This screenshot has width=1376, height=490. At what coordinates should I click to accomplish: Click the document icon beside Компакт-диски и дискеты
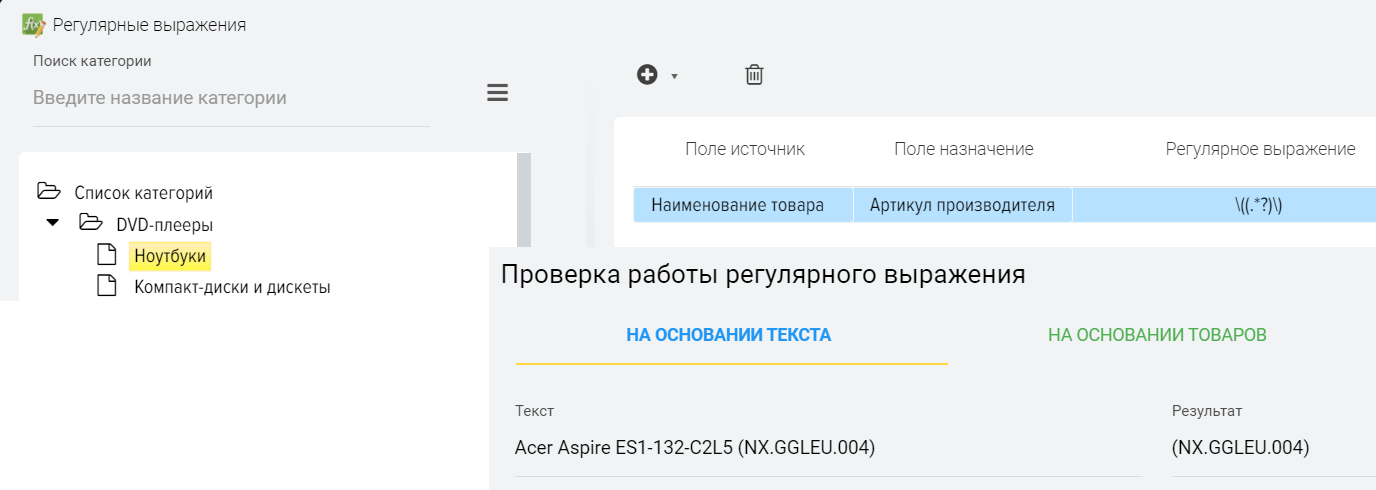pyautogui.click(x=106, y=286)
